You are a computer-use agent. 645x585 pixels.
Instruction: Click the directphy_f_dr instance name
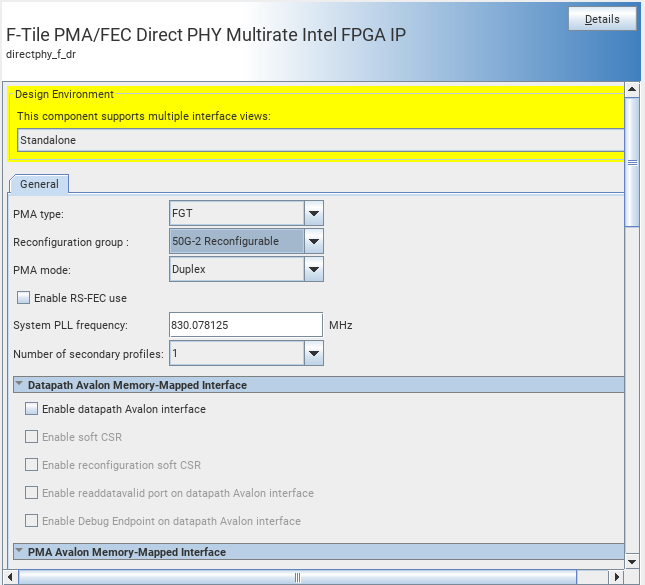coord(41,54)
